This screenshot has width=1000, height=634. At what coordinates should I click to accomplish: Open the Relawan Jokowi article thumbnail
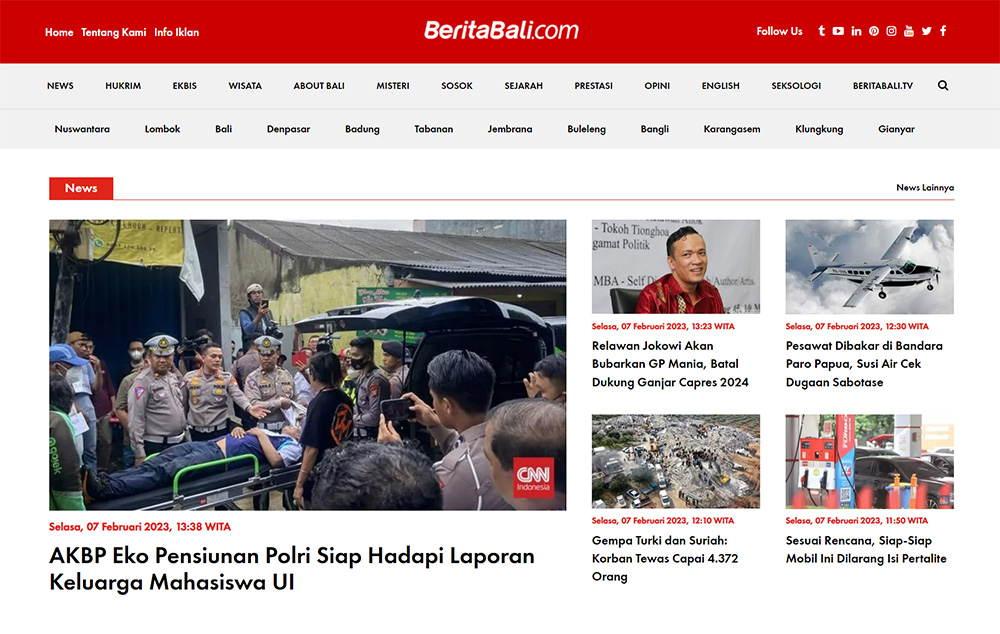point(676,267)
